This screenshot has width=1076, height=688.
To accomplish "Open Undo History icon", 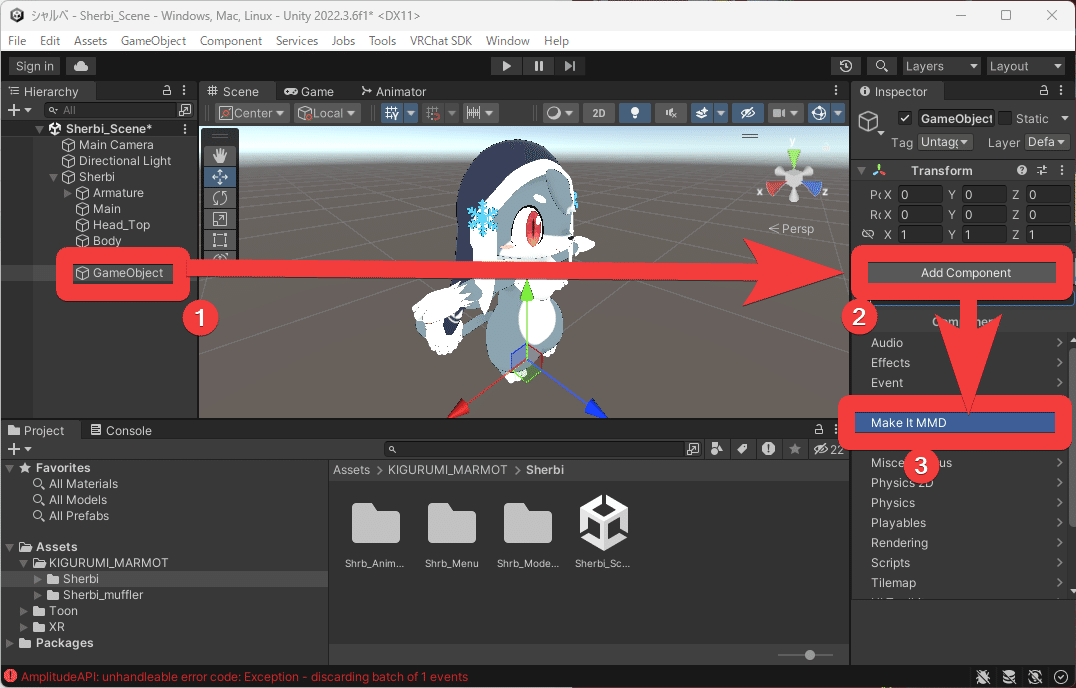I will (845, 66).
